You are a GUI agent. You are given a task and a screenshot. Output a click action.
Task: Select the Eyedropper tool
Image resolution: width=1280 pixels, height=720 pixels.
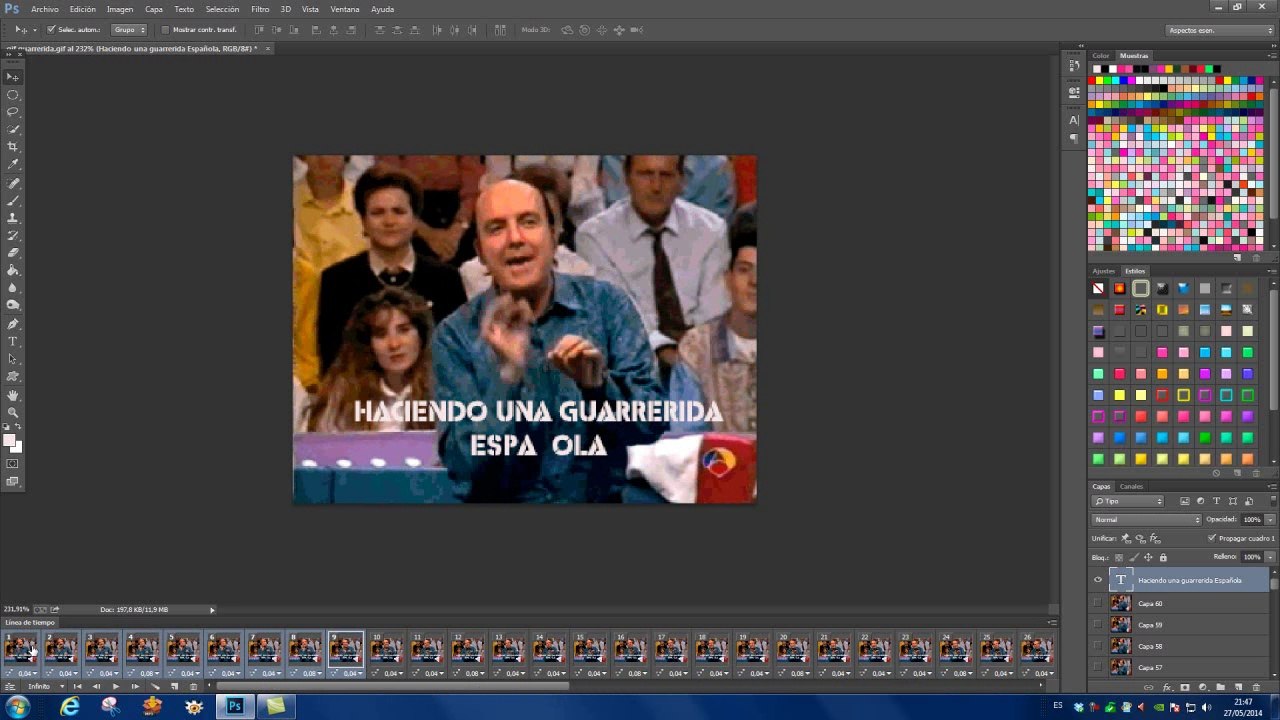(13, 164)
